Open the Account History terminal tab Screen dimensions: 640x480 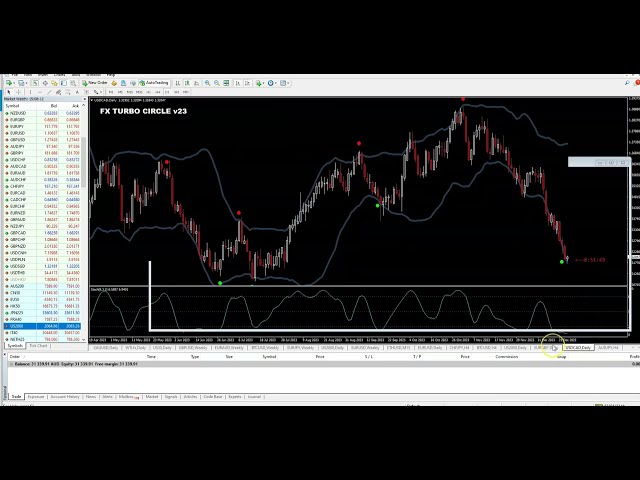(66, 396)
